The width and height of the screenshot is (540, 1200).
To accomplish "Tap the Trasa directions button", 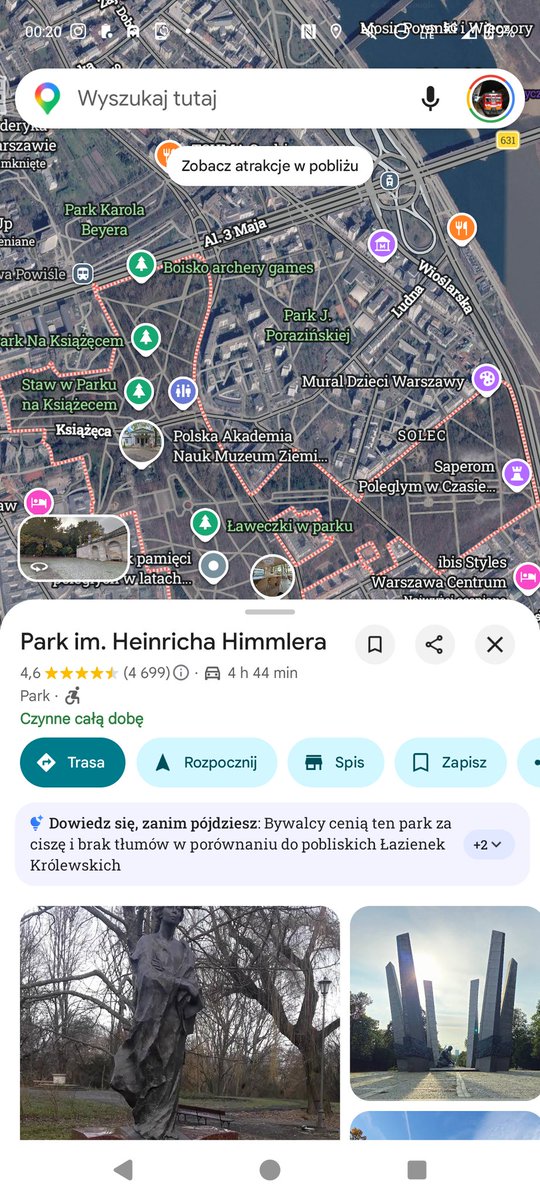I will click(x=72, y=763).
